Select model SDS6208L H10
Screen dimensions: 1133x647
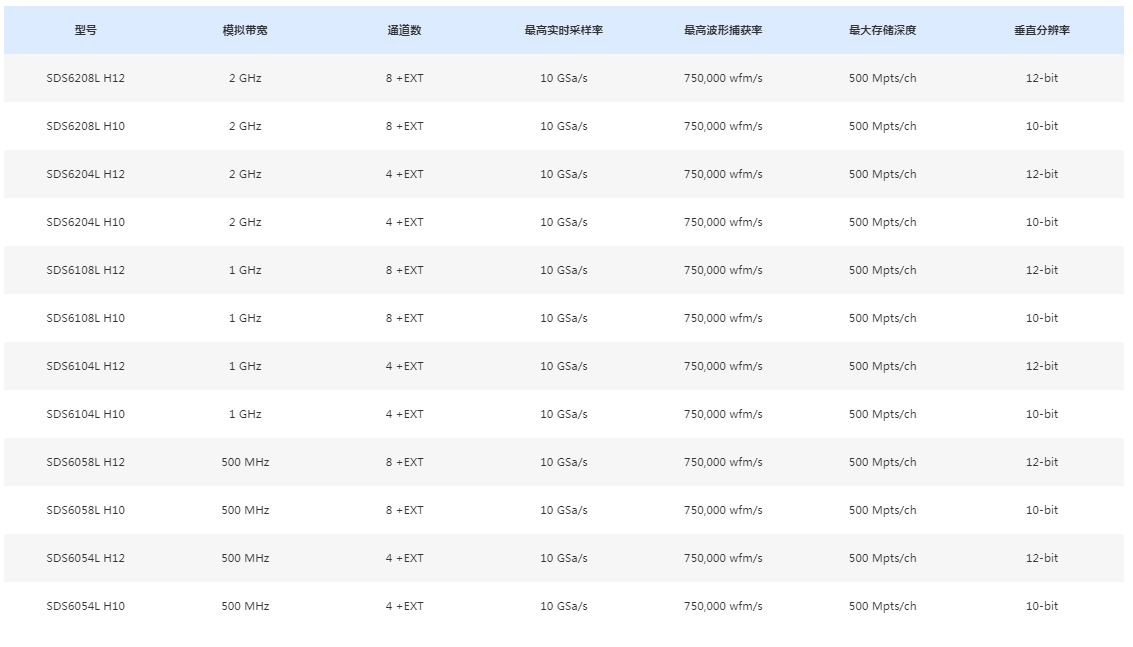pyautogui.click(x=85, y=126)
